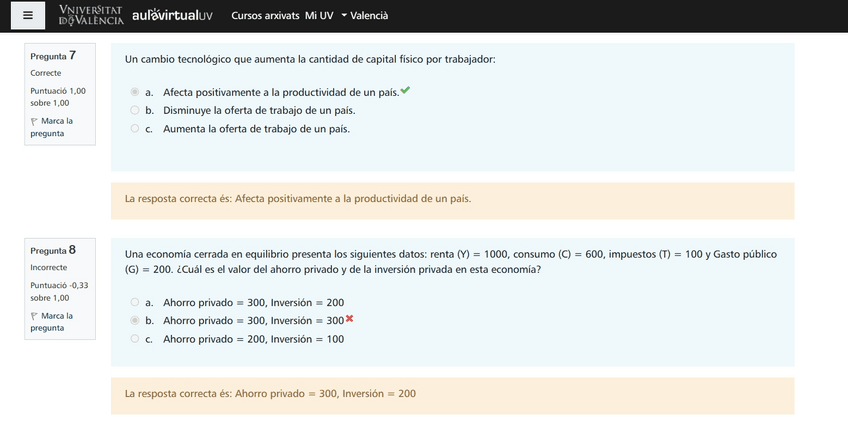Click the Pregunta 7 heading
848x421 pixels.
[x=53, y=55]
